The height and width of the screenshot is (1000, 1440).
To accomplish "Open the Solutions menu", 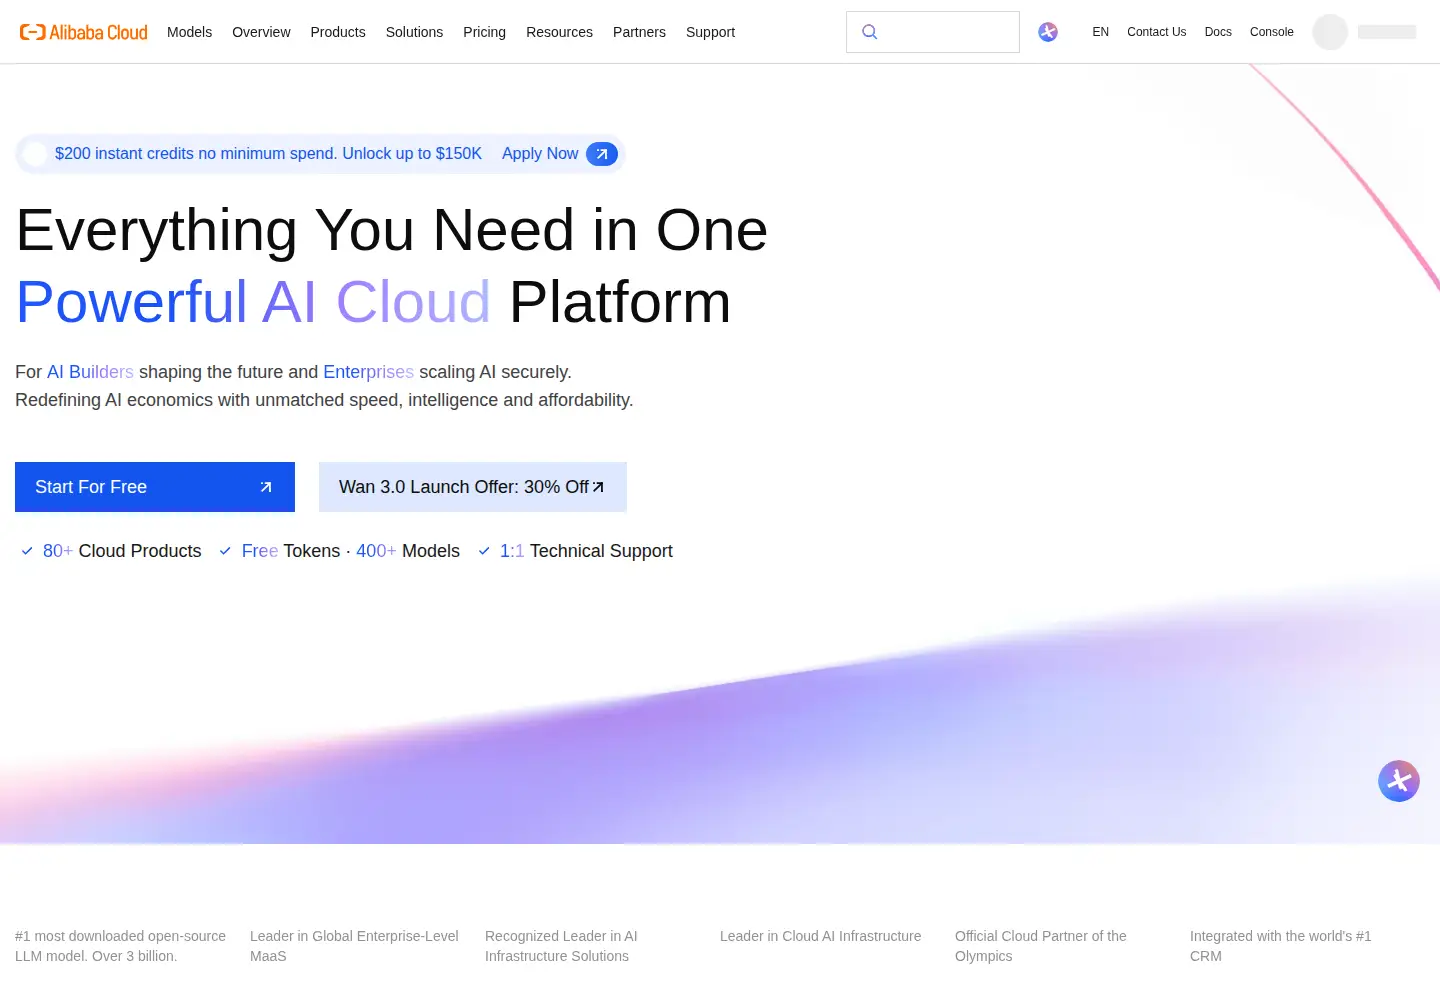I will pyautogui.click(x=414, y=32).
